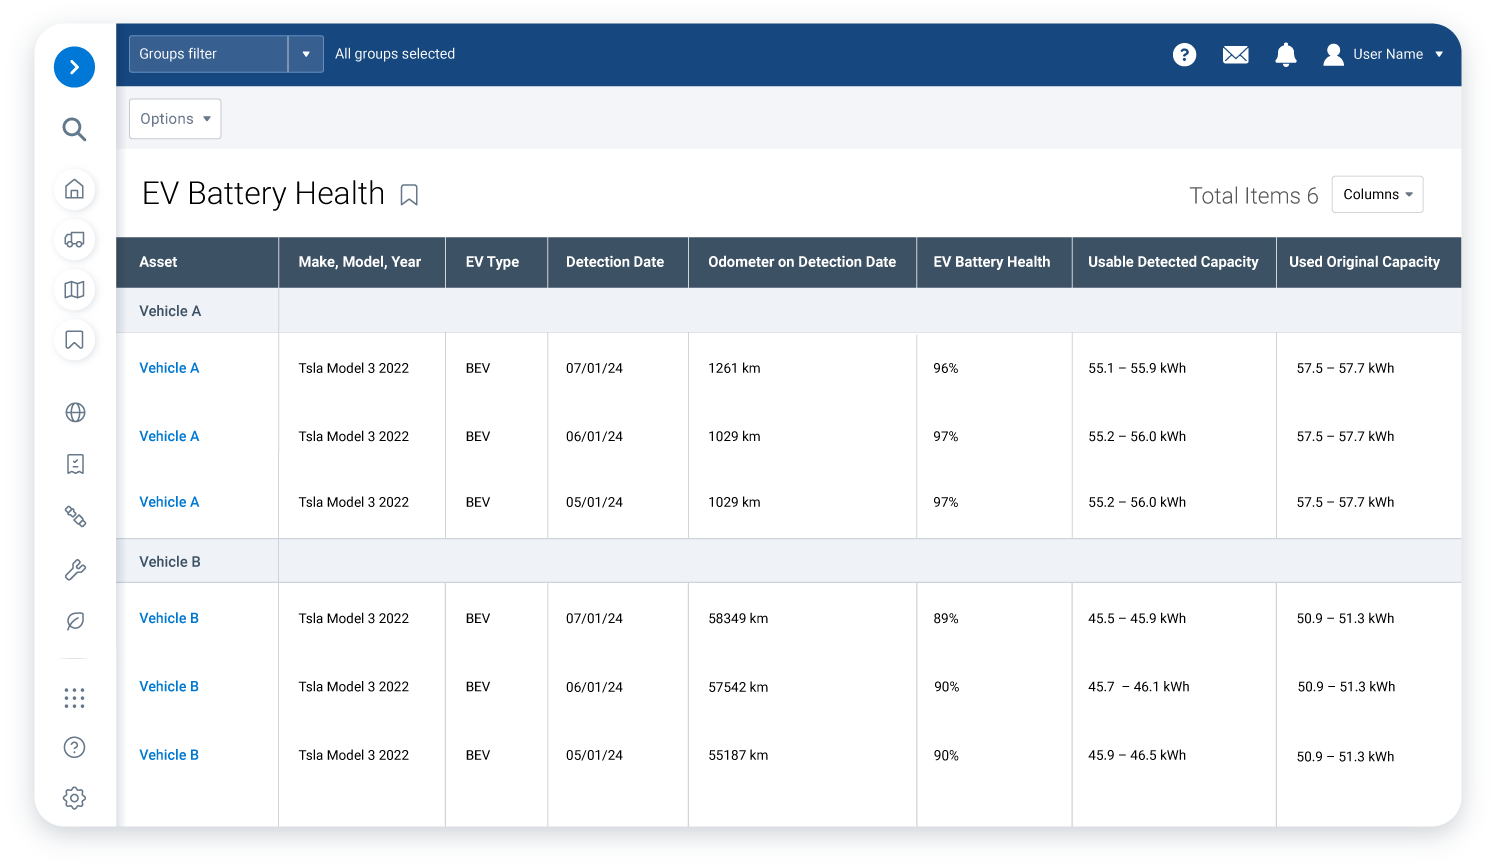Open system settings gear icon
Screen dimensions: 1496x866
click(74, 797)
